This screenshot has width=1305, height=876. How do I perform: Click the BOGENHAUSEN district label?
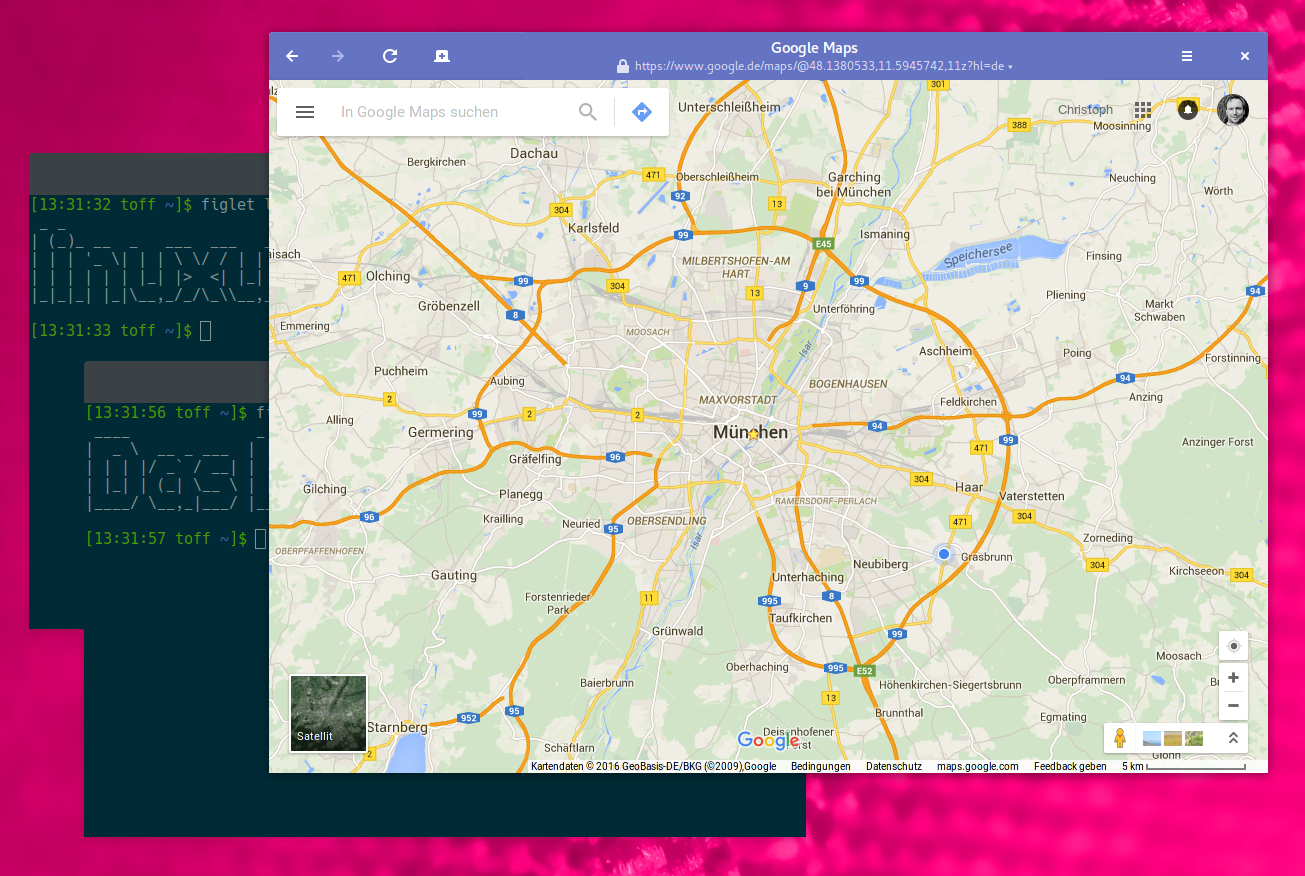[x=848, y=384]
